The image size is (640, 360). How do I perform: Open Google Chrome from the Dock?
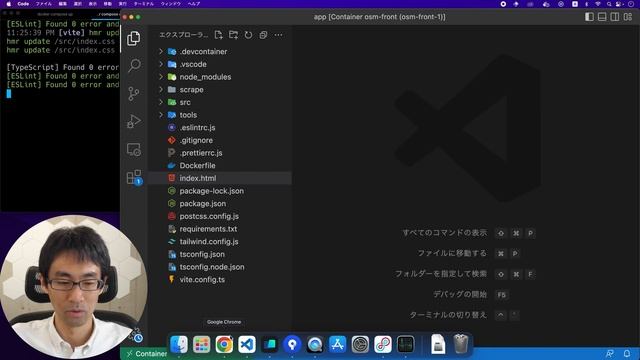point(224,344)
